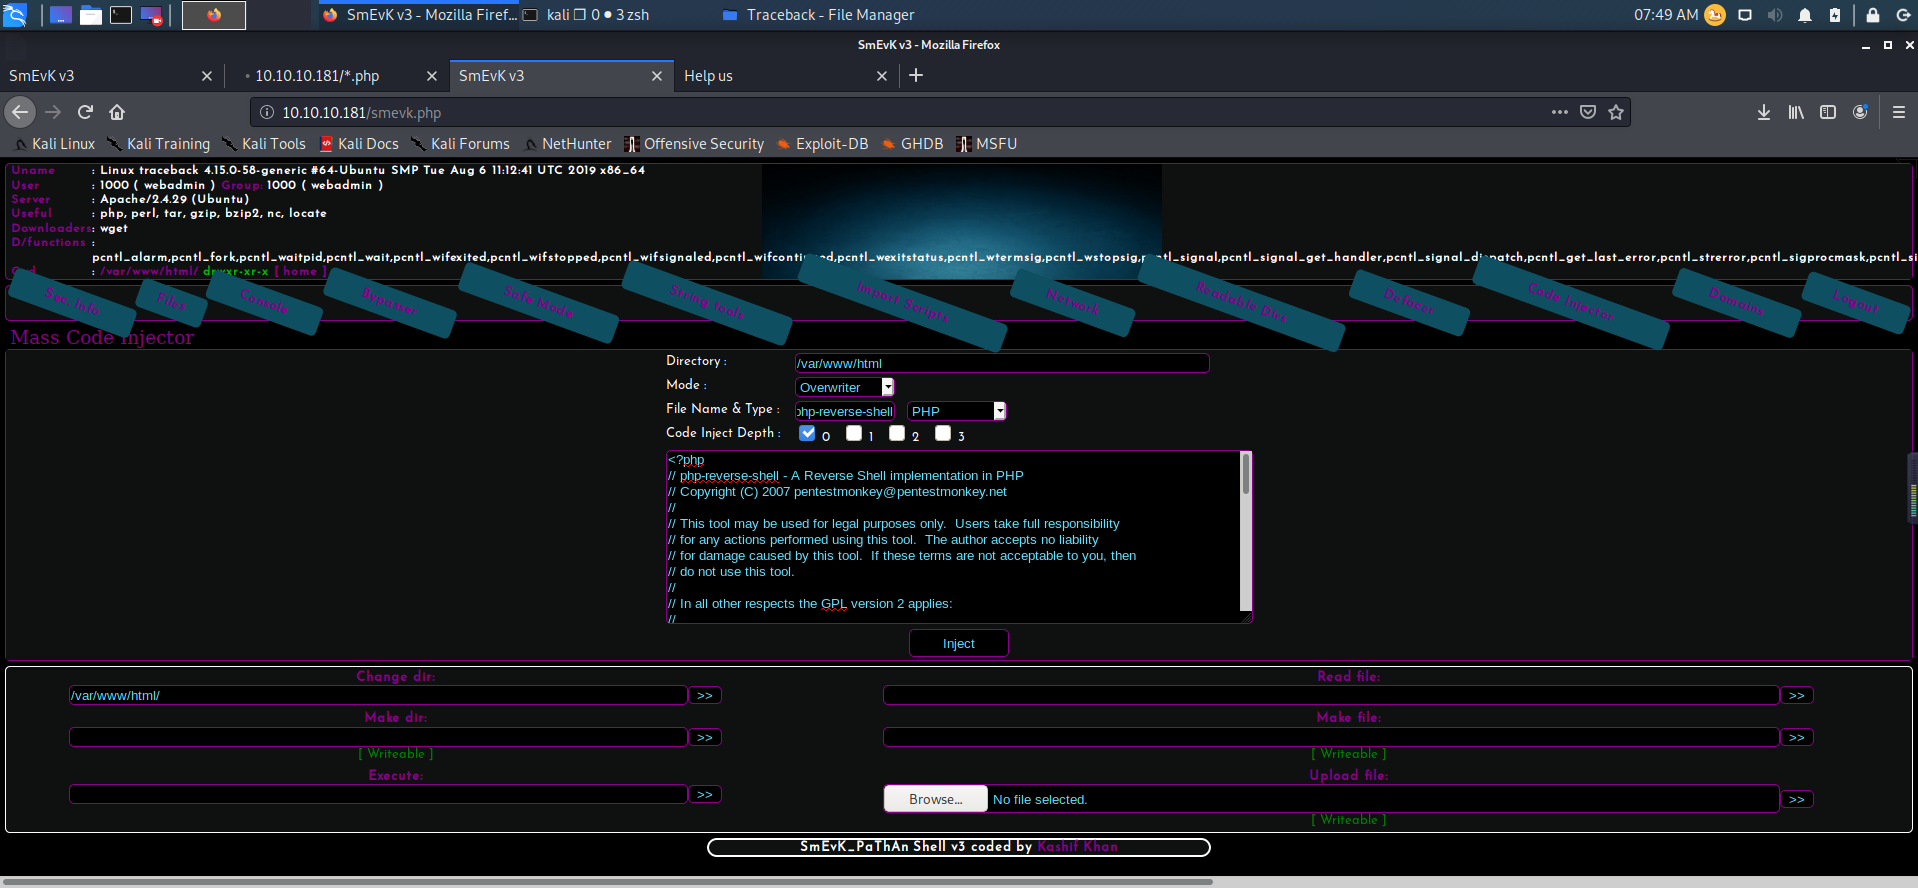The width and height of the screenshot is (1918, 888).
Task: Click the Firefox home icon
Action: [117, 112]
